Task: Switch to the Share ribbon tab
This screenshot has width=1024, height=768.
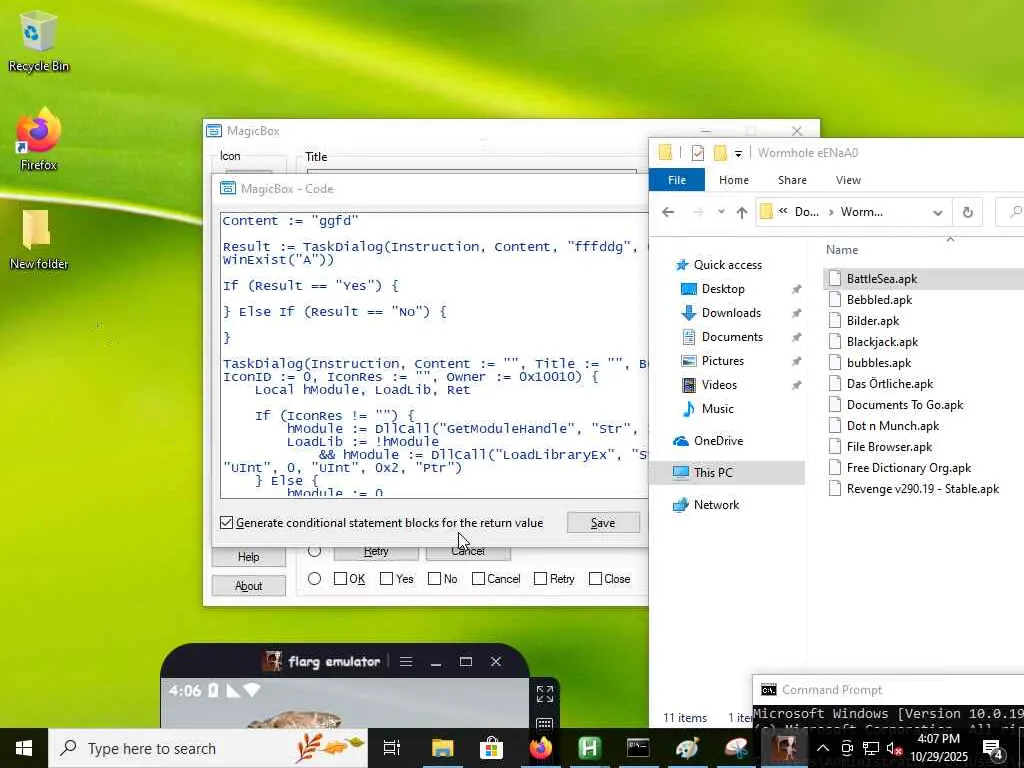Action: (792, 180)
